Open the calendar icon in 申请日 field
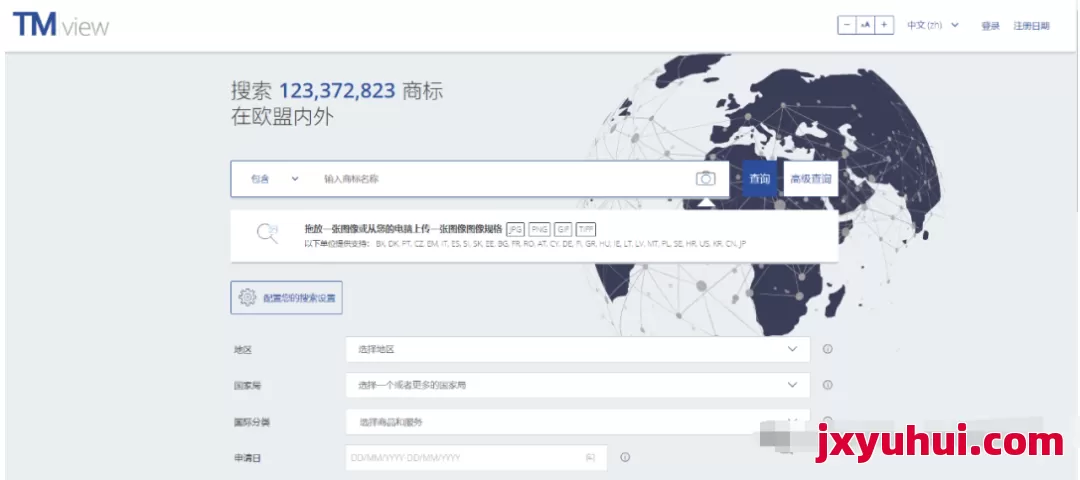The height and width of the screenshot is (480, 1080). (x=590, y=457)
